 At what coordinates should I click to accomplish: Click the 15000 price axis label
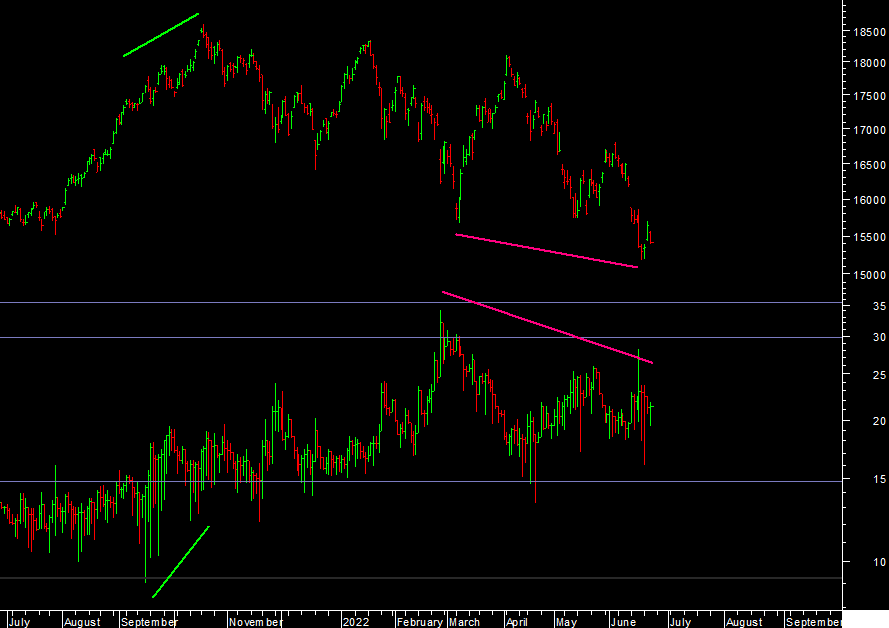[x=869, y=275]
